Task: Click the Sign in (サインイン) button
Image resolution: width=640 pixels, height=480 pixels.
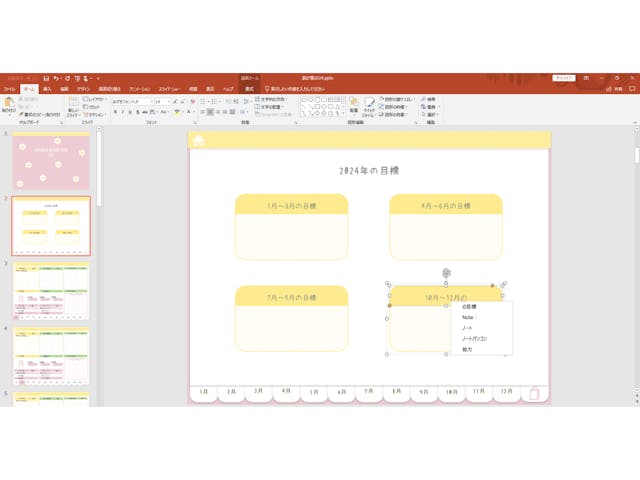Action: tap(565, 78)
